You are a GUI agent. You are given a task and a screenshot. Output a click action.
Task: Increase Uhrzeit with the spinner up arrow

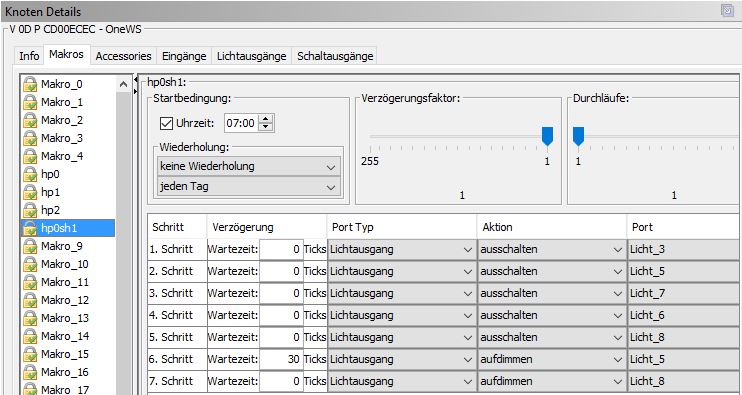pyautogui.click(x=266, y=119)
